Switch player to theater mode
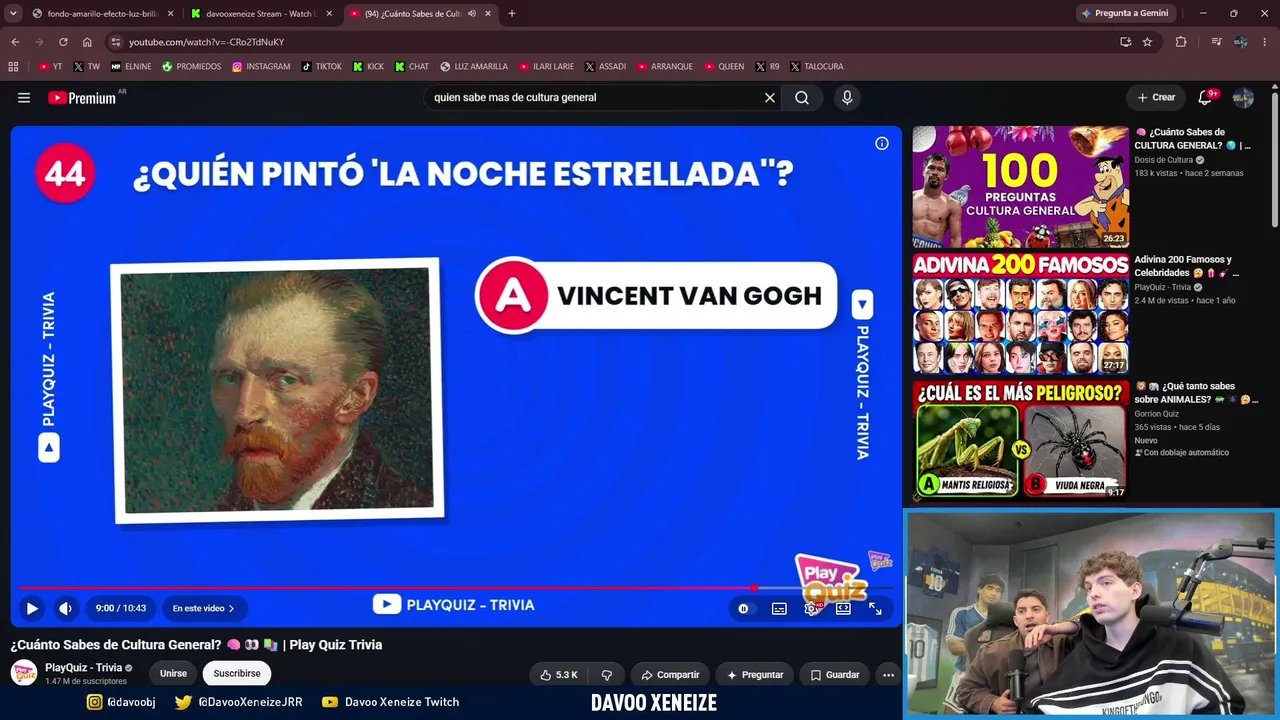Screen dimensions: 1280x720 click(x=843, y=608)
